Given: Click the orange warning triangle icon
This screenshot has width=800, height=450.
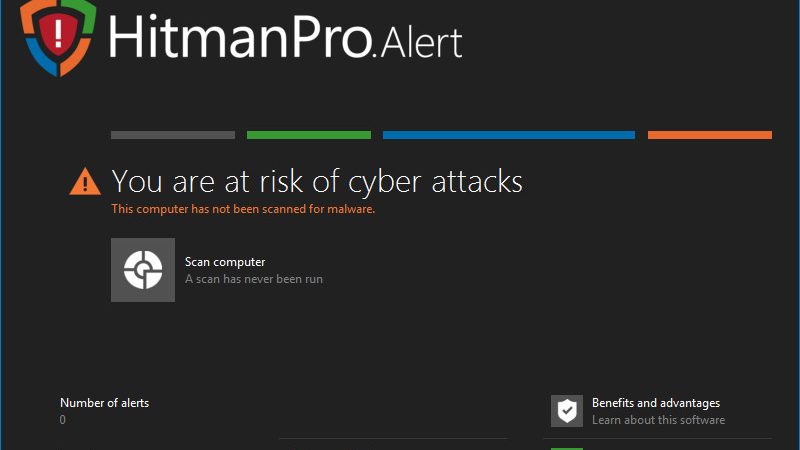Looking at the screenshot, I should [85, 182].
